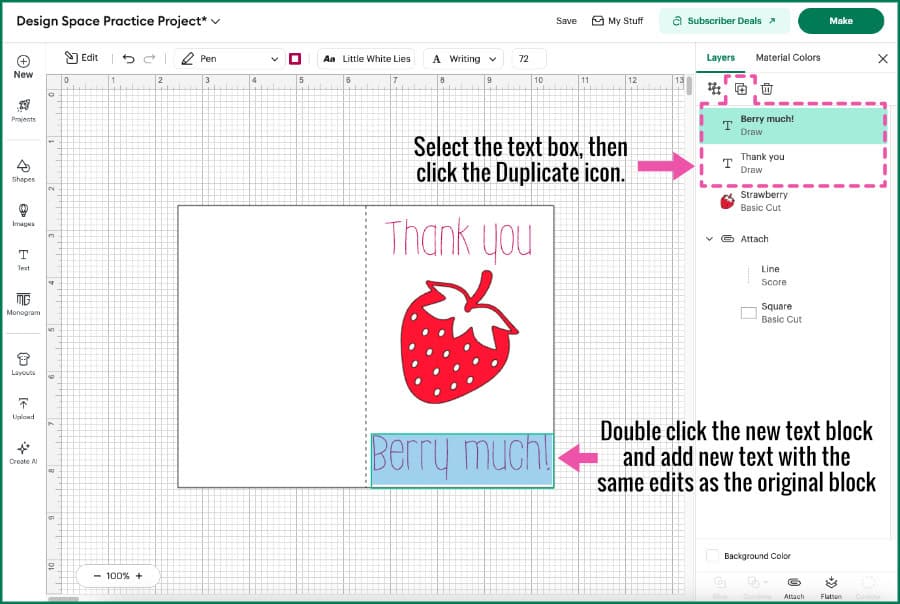Zoom out with the minus button
The width and height of the screenshot is (900, 604).
pos(97,576)
